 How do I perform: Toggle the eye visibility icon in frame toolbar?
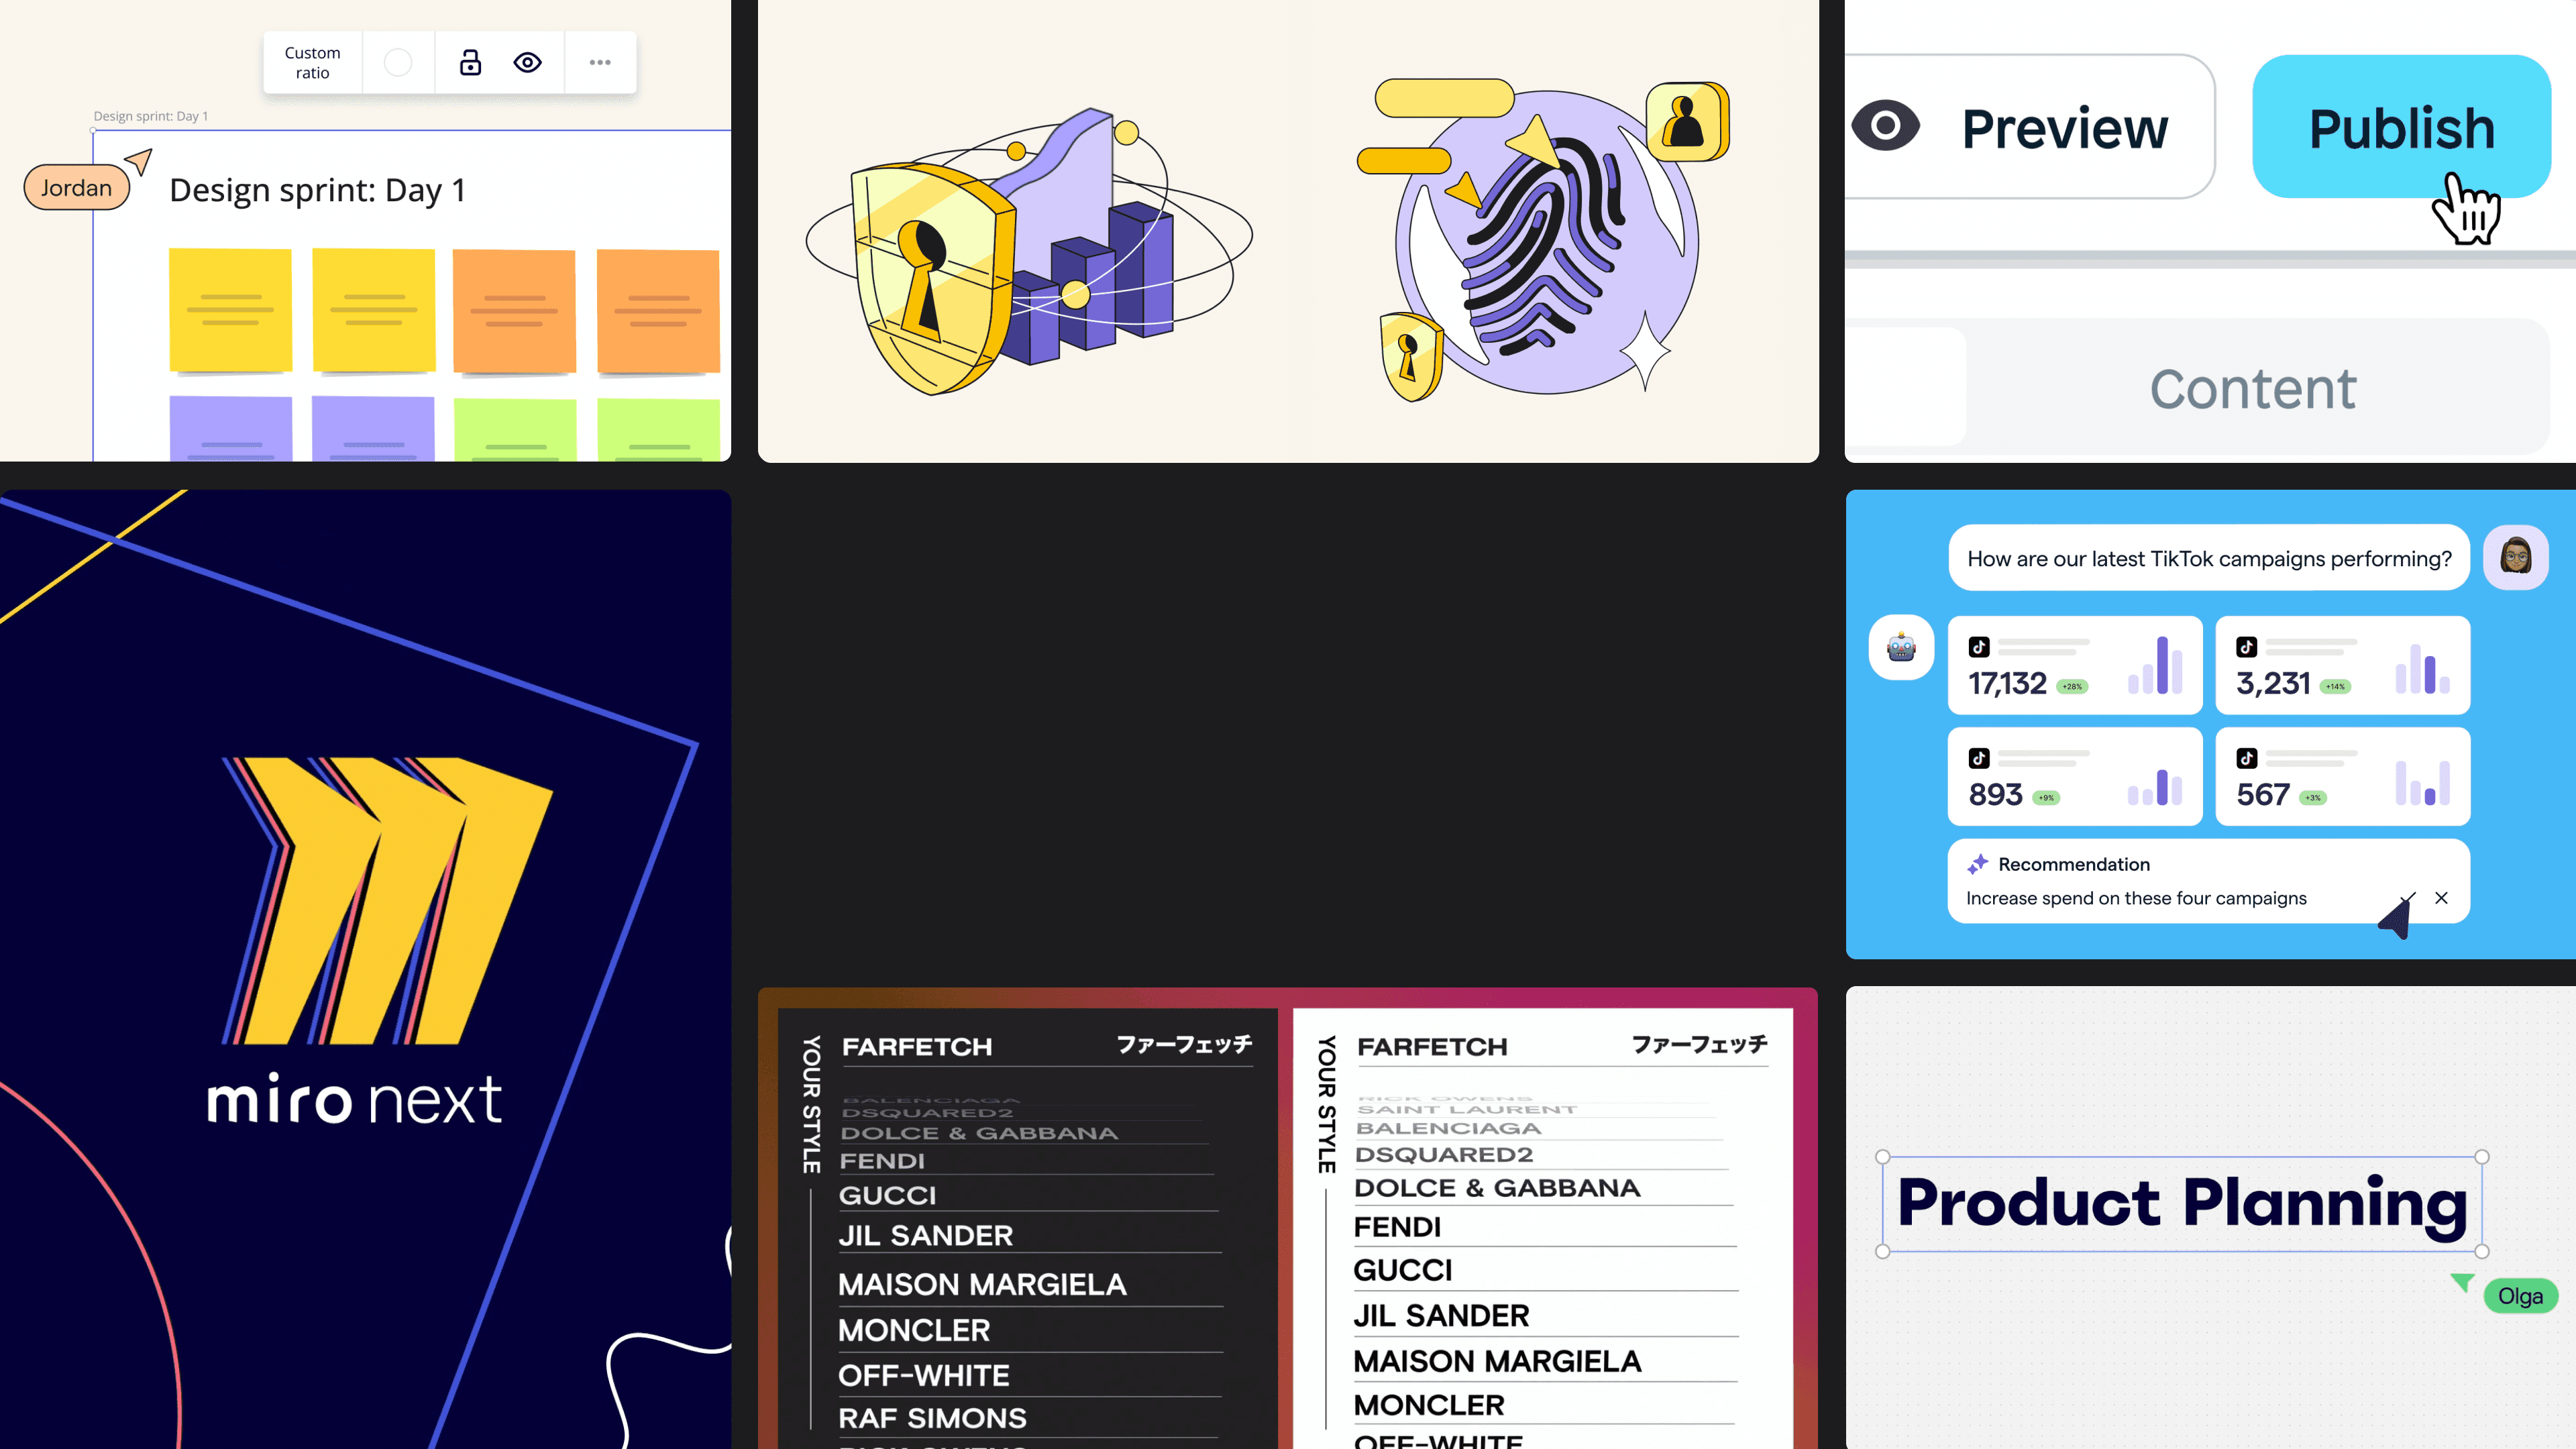pyautogui.click(x=528, y=63)
